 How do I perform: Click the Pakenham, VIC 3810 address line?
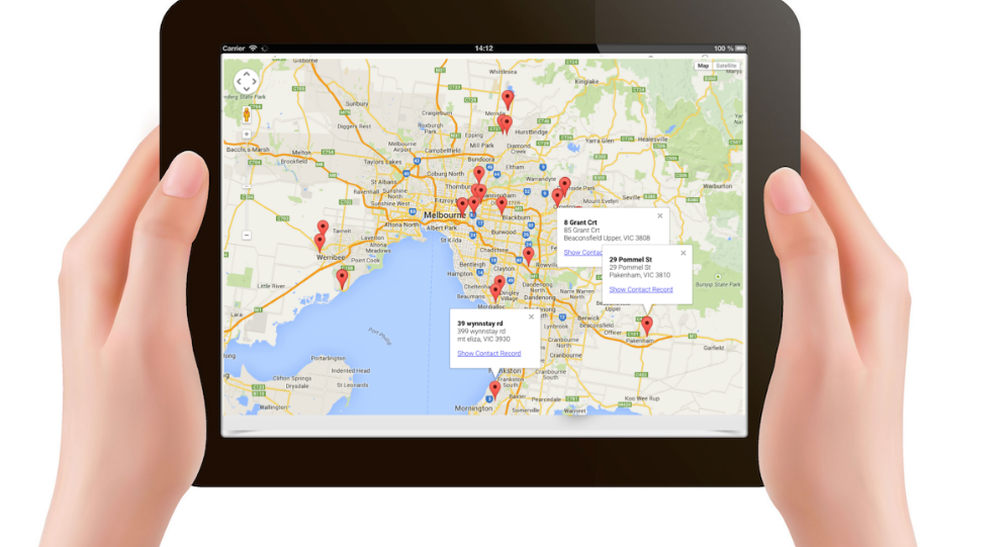640,275
